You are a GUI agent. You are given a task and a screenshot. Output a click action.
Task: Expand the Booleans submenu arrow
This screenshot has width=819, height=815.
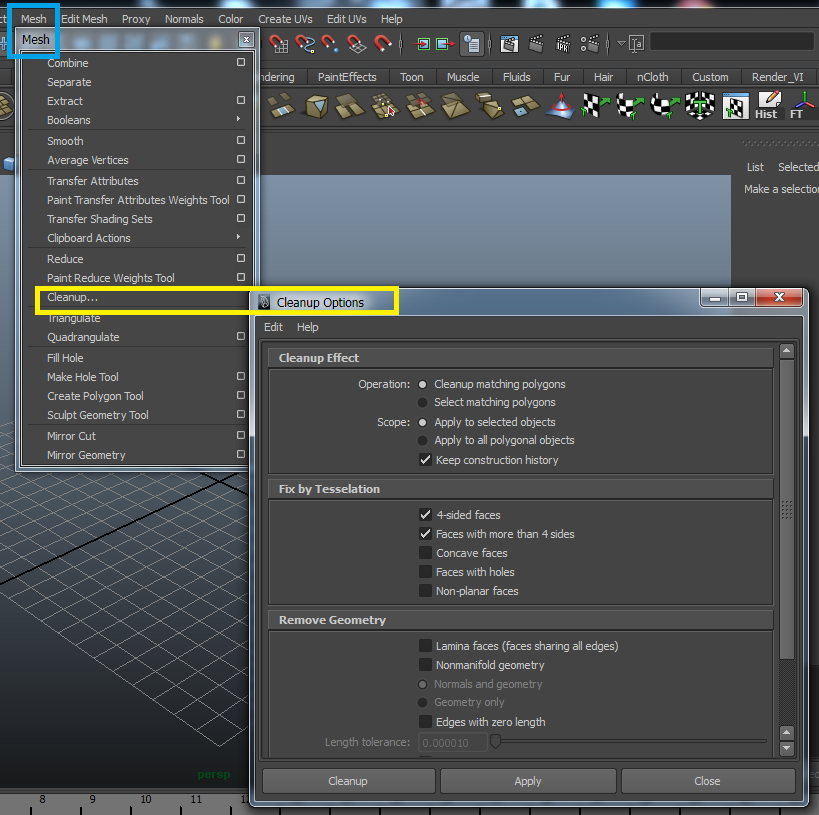[239, 119]
